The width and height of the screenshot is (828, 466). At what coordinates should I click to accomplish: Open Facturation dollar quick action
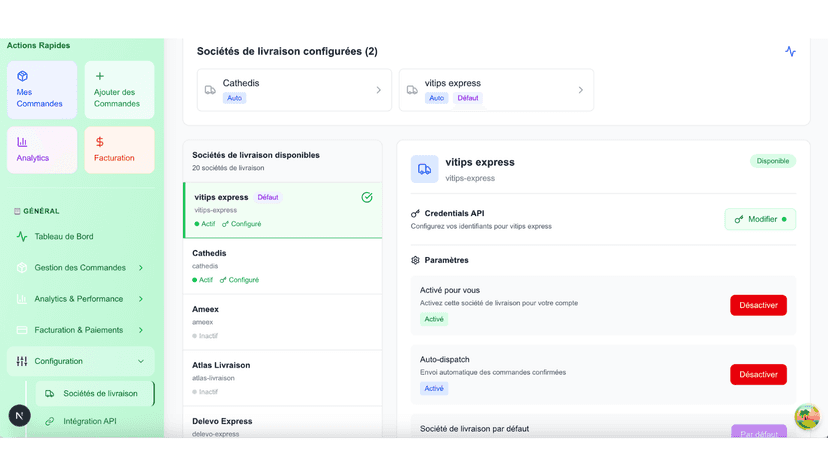[x=119, y=150]
